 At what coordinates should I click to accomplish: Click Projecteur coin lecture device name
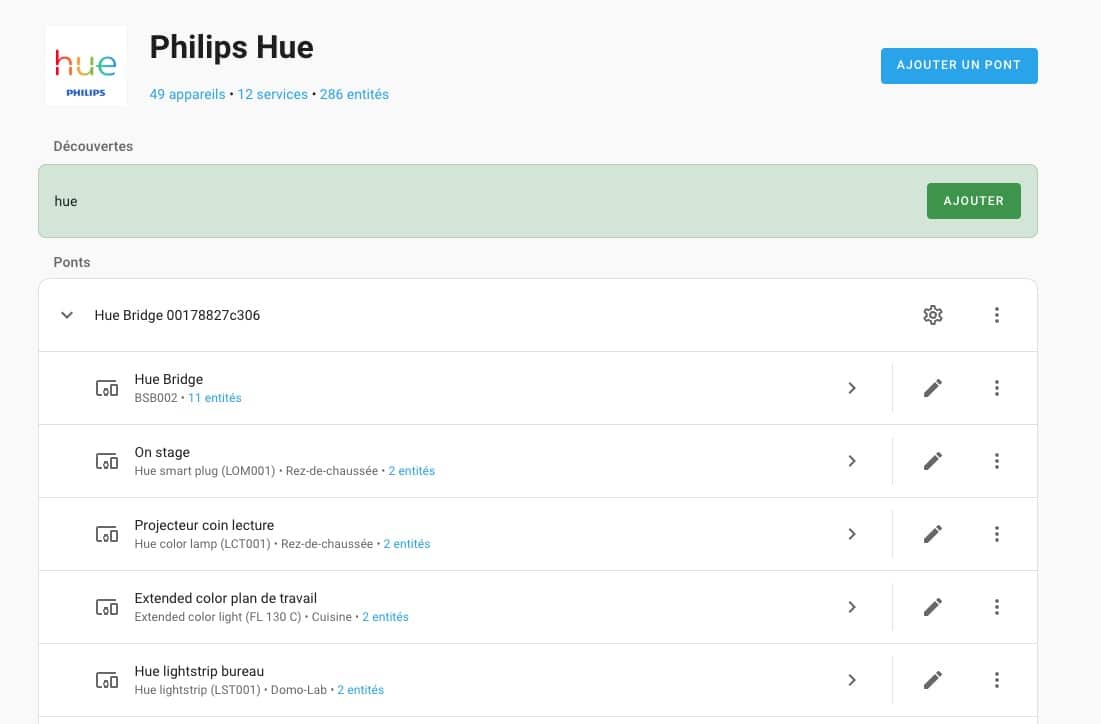click(204, 525)
